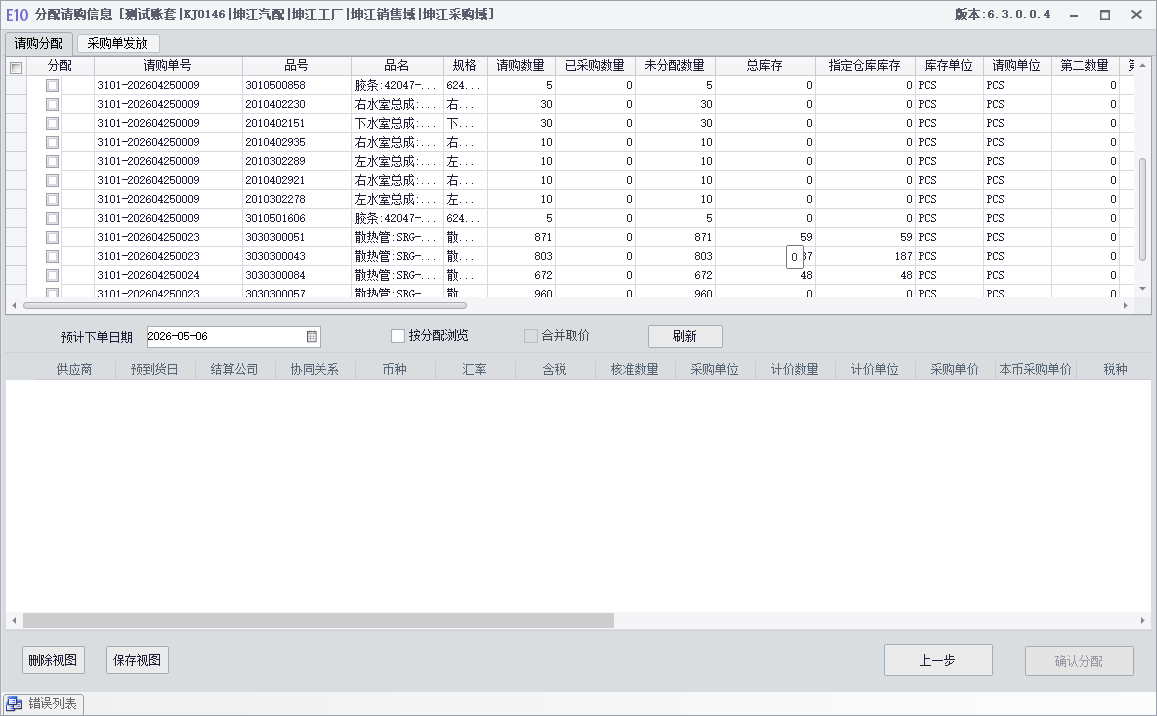This screenshot has width=1157, height=716.
Task: Click the 删除视图 button
Action: coord(53,660)
